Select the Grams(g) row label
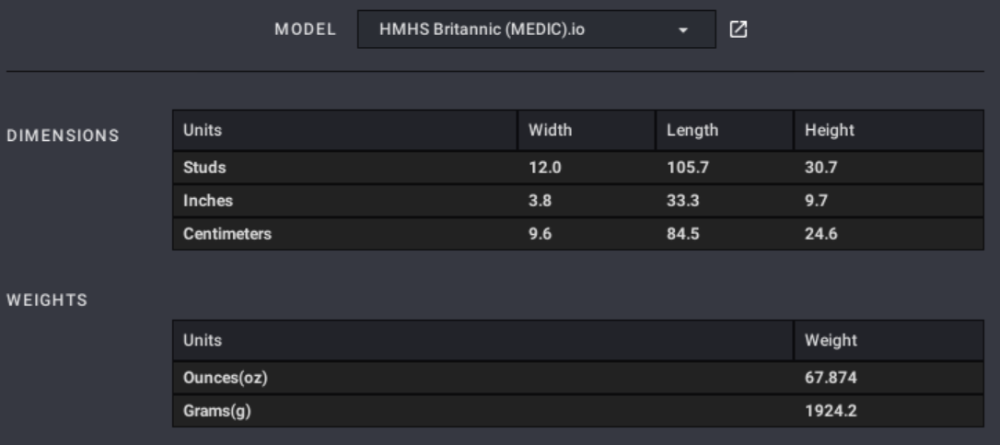 point(217,411)
